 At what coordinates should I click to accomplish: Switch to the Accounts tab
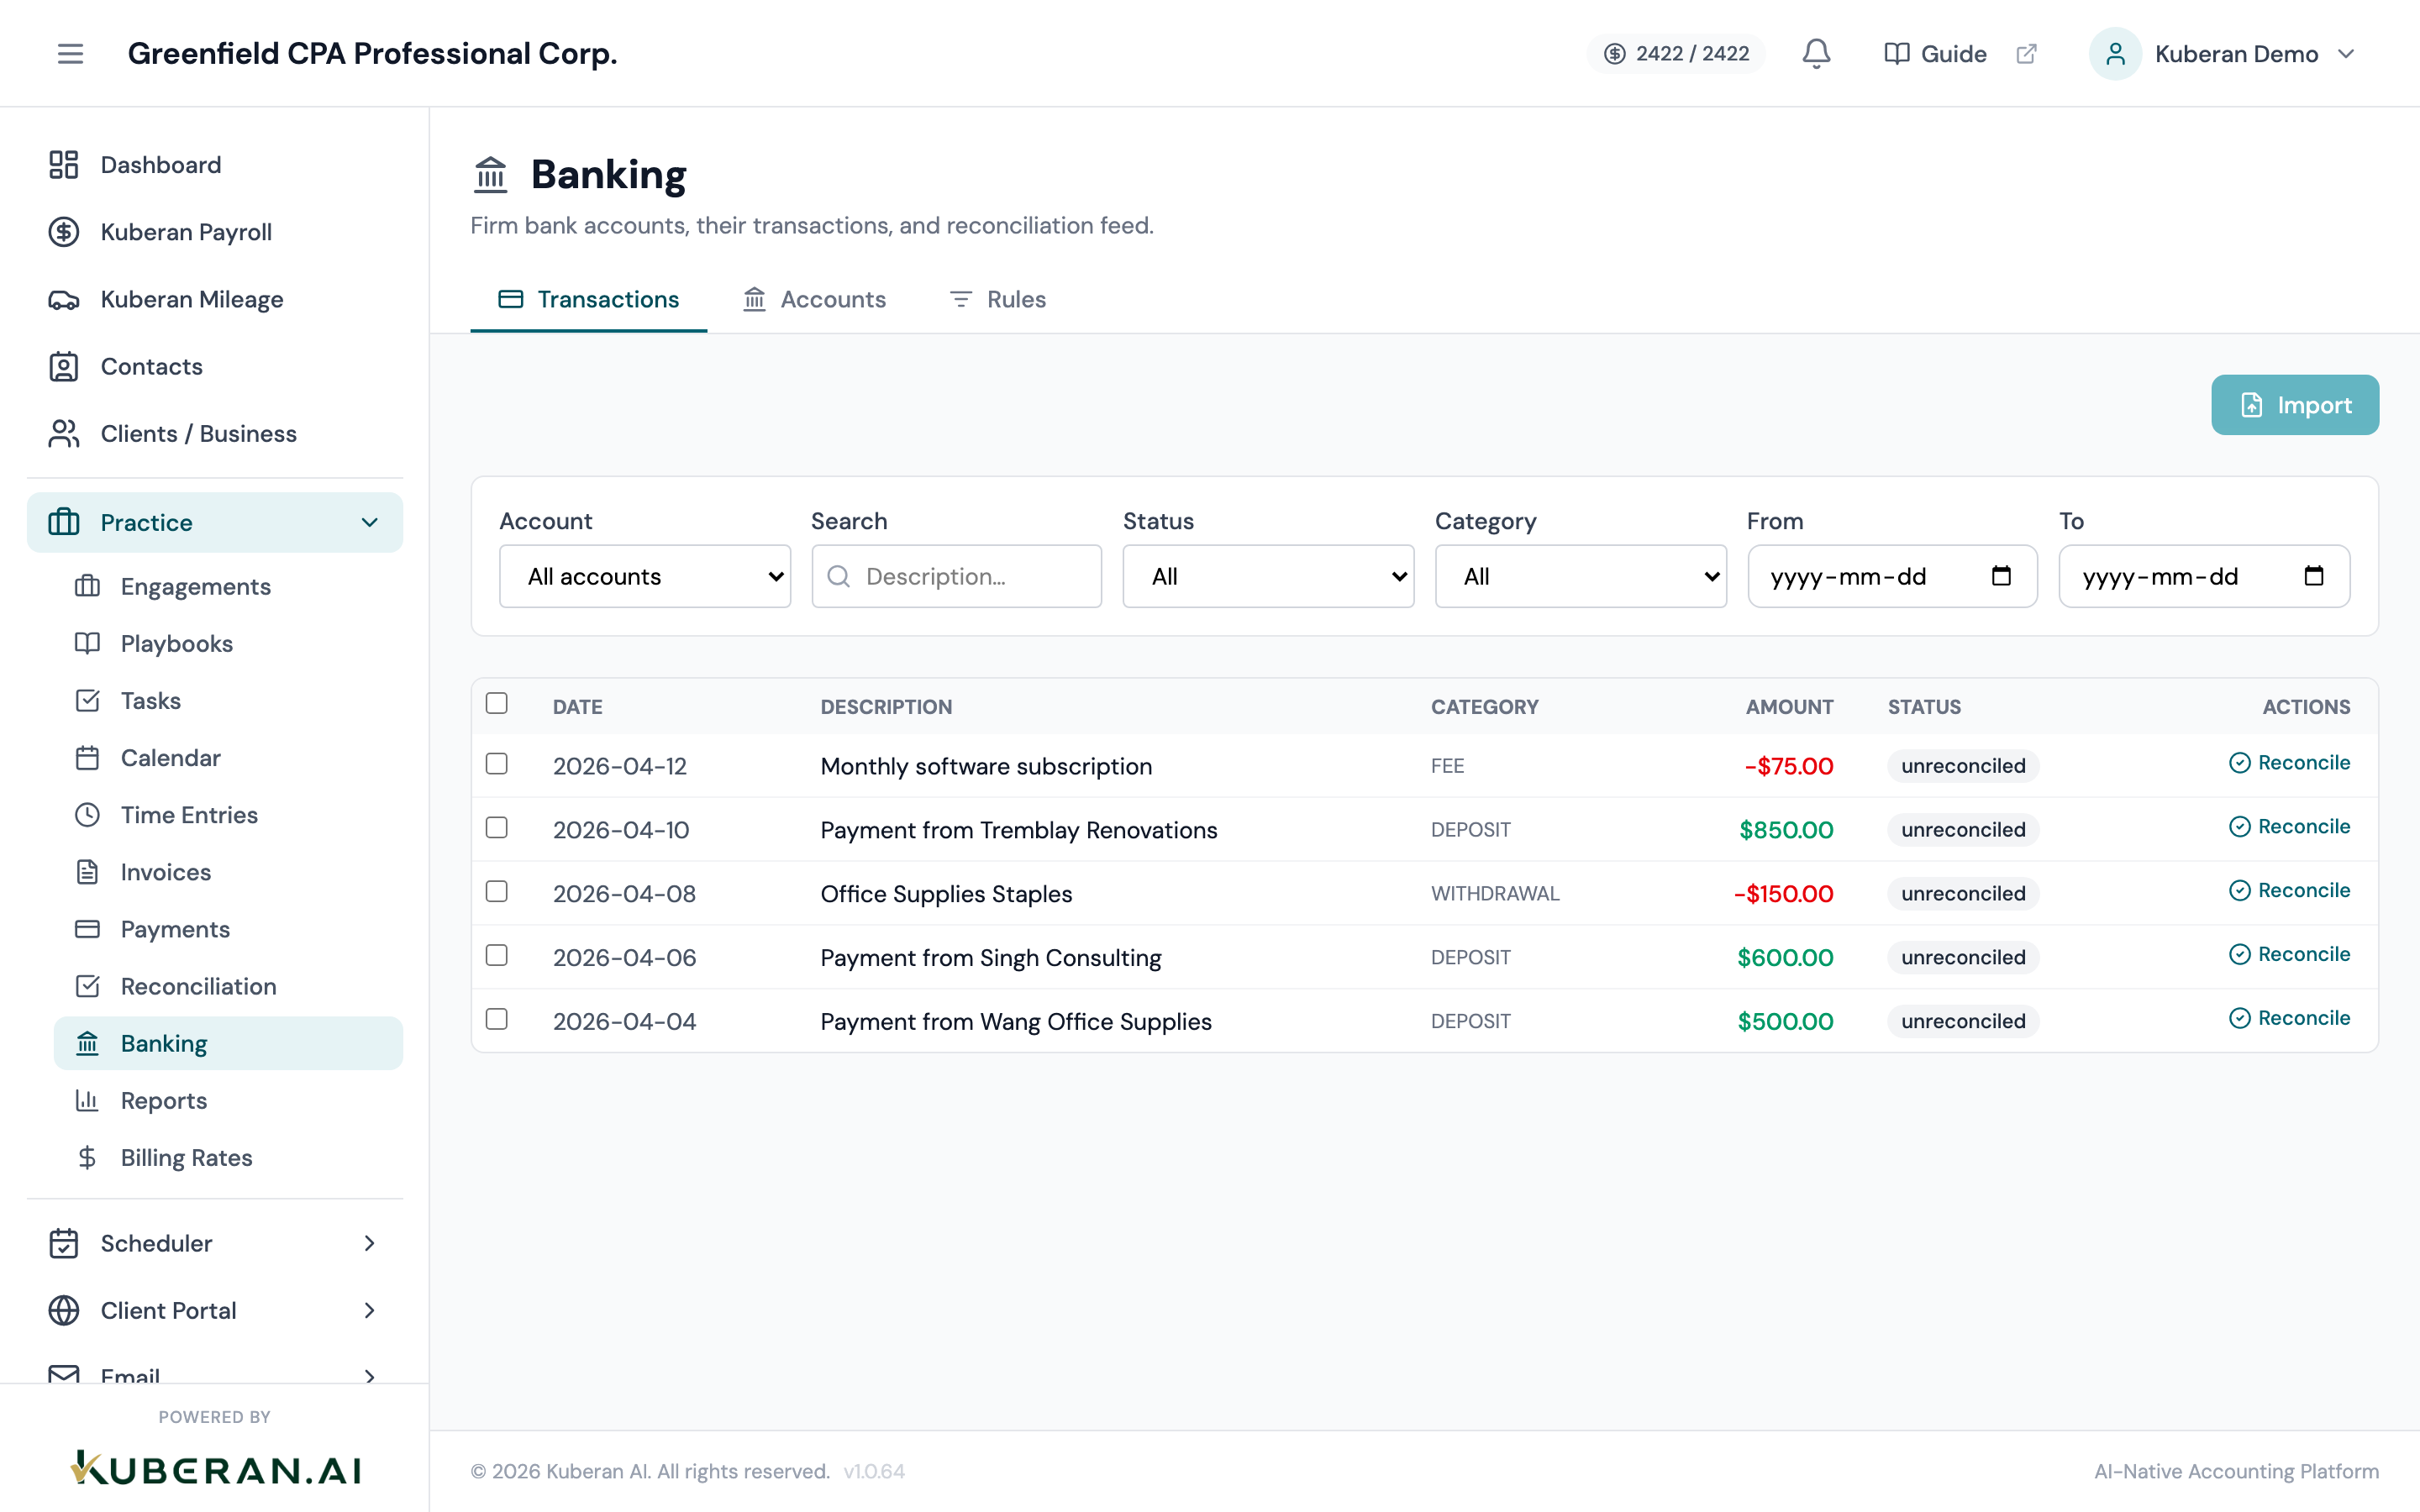pos(814,299)
